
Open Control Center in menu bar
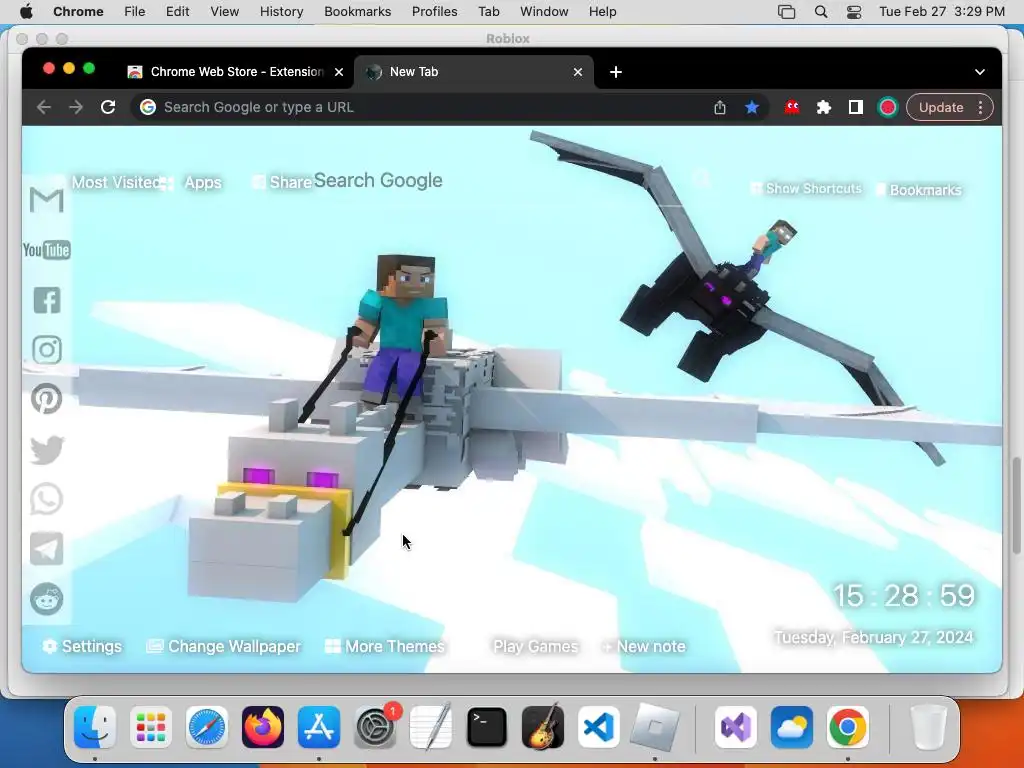(854, 12)
